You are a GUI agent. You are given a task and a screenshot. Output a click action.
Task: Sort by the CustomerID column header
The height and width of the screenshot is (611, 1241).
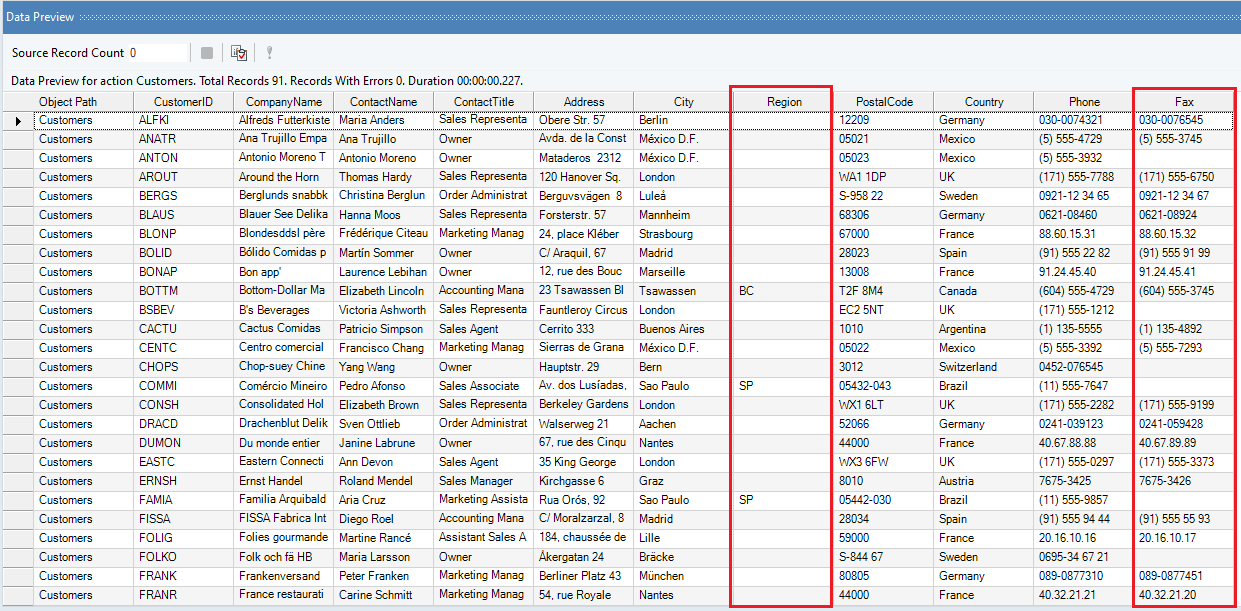(183, 101)
